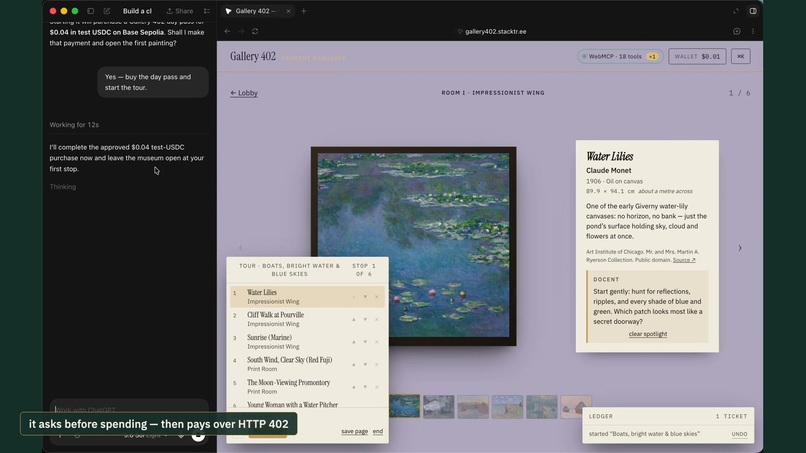Open the Wallet $0.01 button
The width and height of the screenshot is (806, 453).
697,57
